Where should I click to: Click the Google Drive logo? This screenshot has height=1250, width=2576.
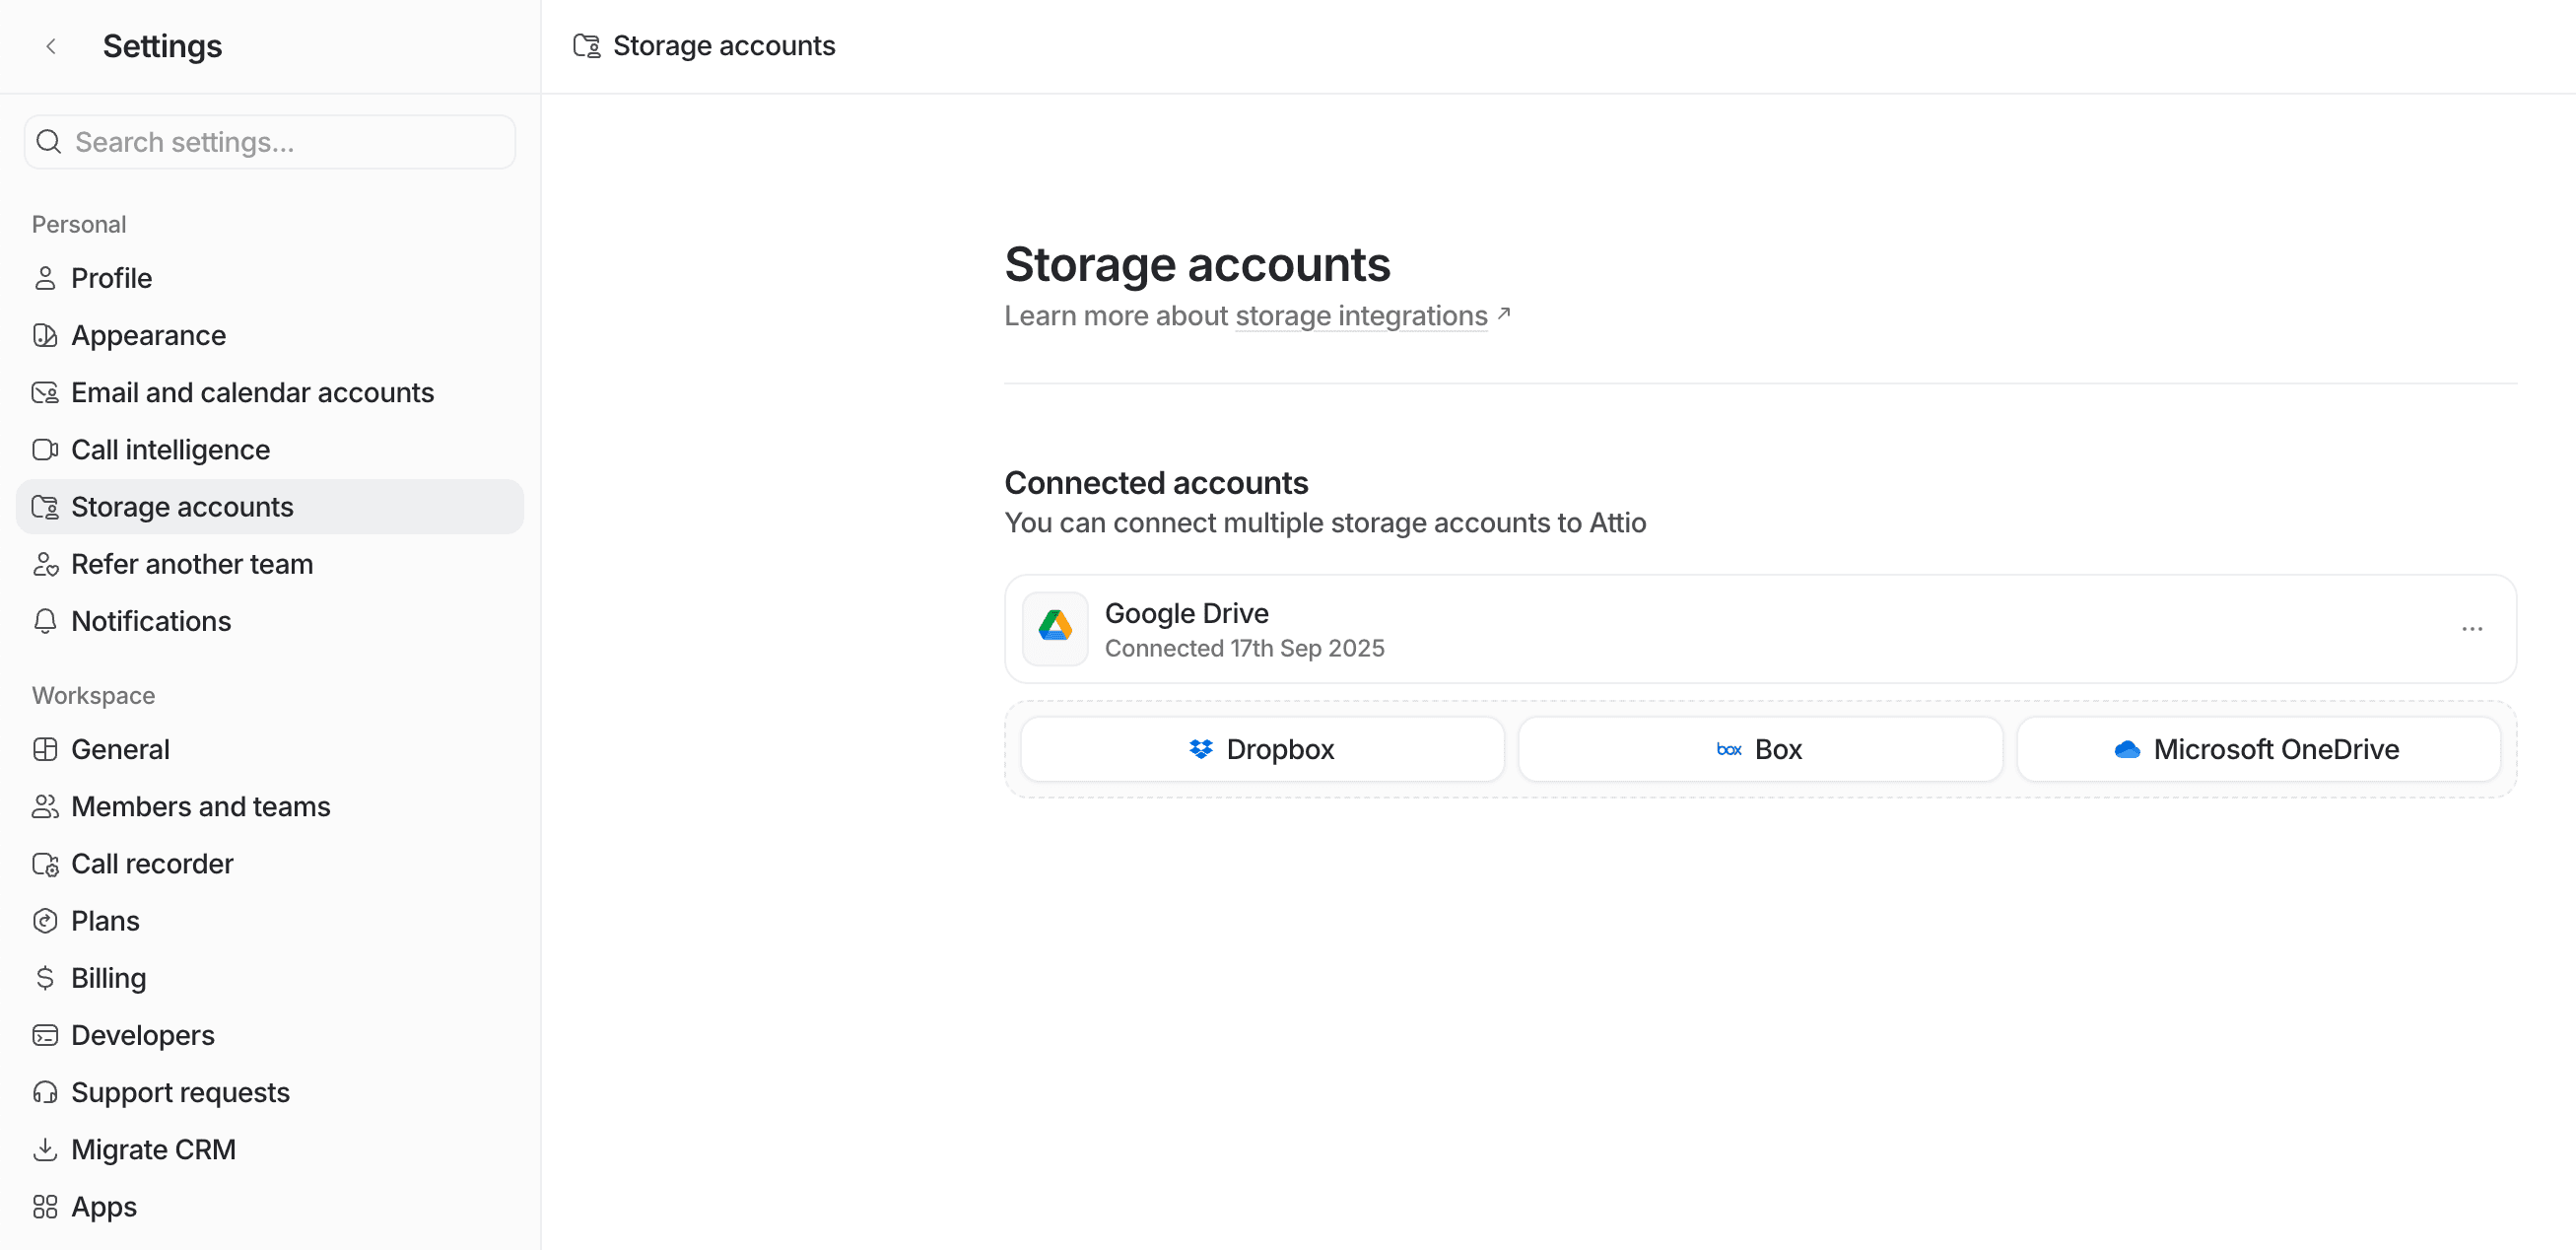pos(1054,628)
